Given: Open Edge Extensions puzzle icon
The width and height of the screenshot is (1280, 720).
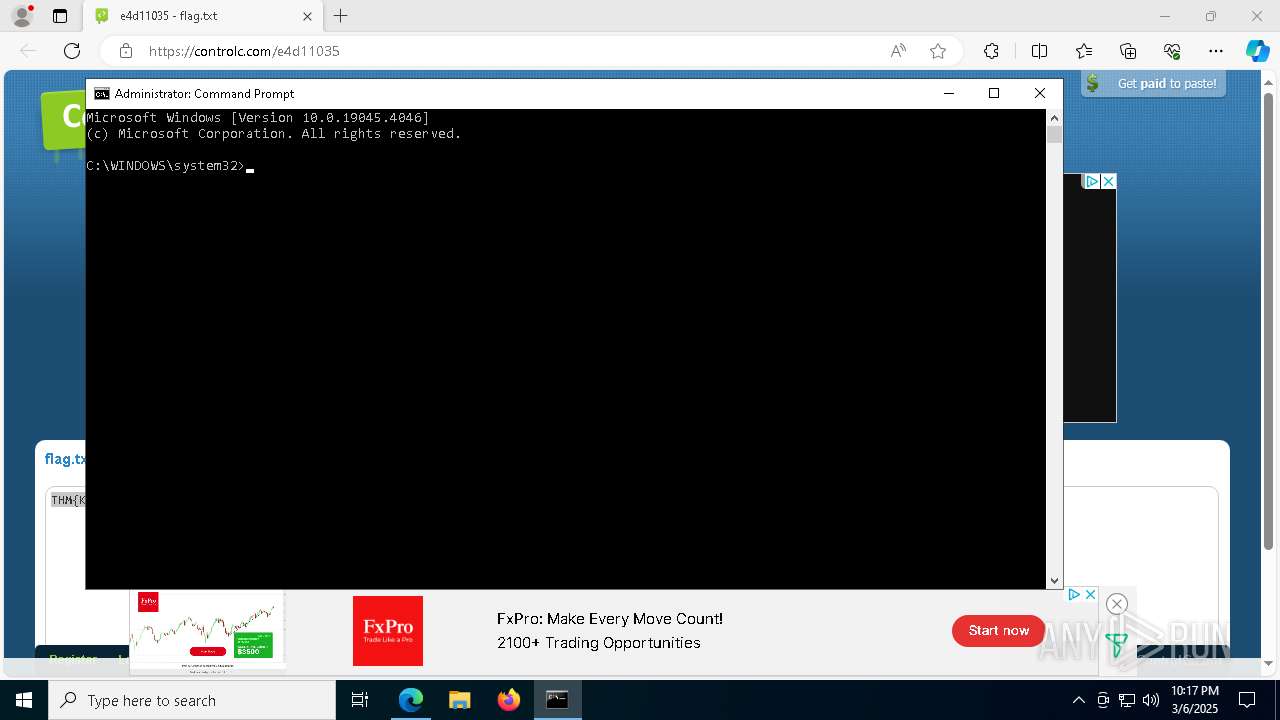Looking at the screenshot, I should click(991, 51).
